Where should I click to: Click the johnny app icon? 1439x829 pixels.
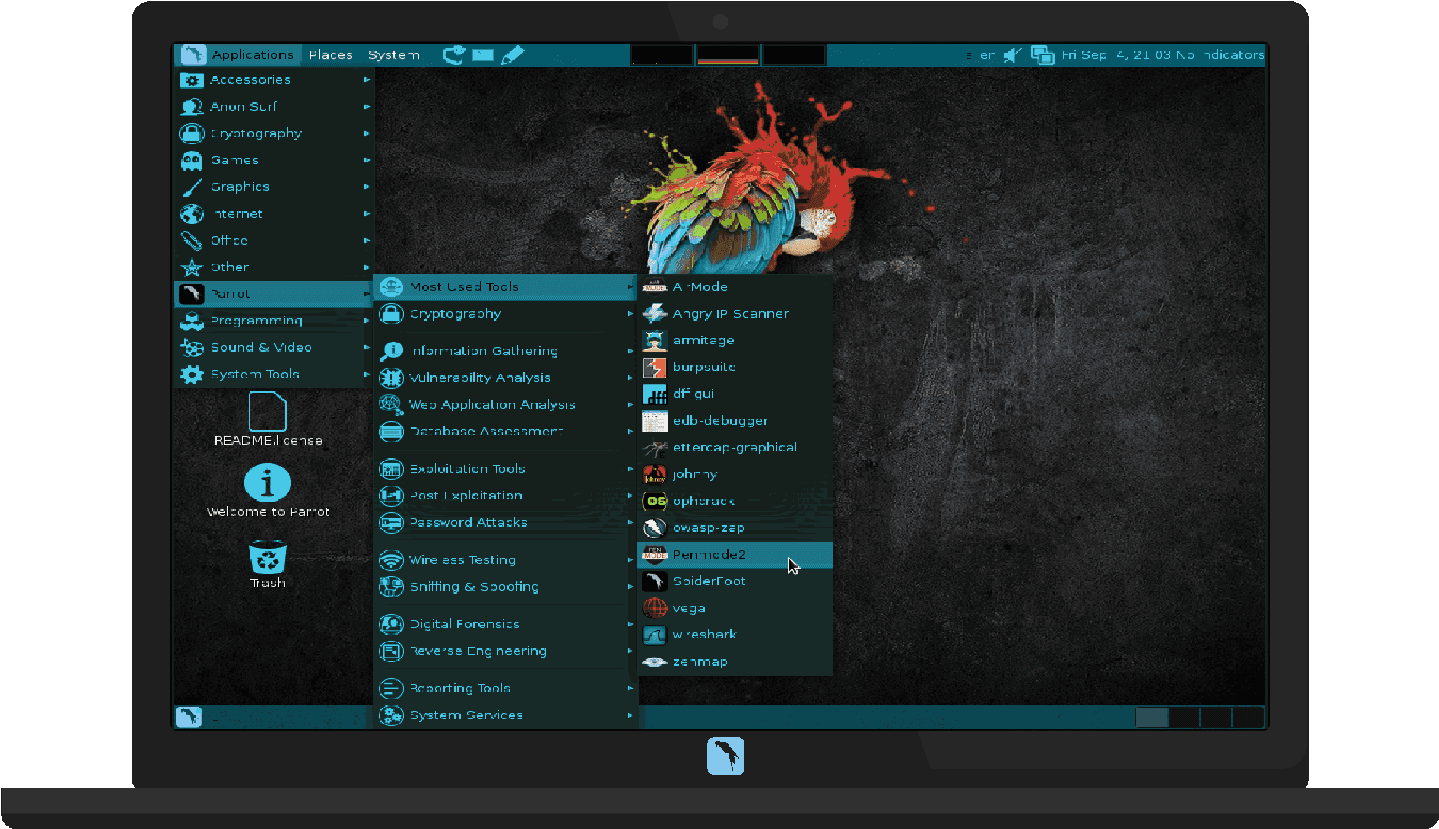pos(654,474)
